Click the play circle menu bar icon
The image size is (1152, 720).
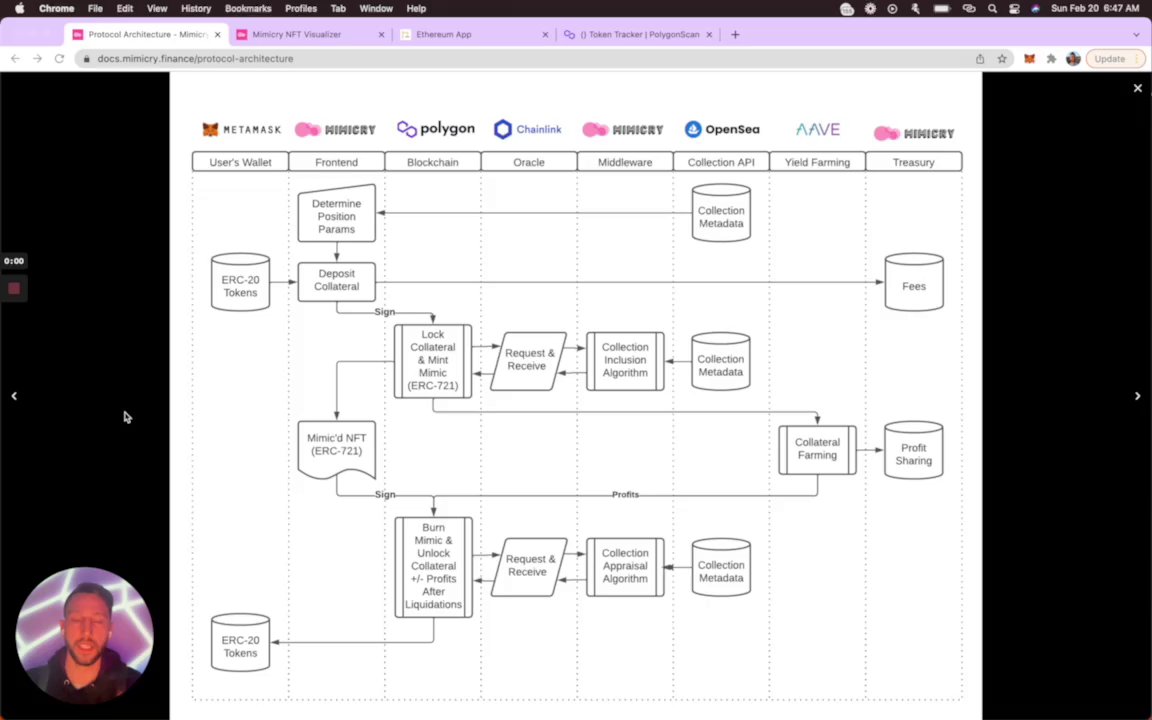pyautogui.click(x=892, y=9)
